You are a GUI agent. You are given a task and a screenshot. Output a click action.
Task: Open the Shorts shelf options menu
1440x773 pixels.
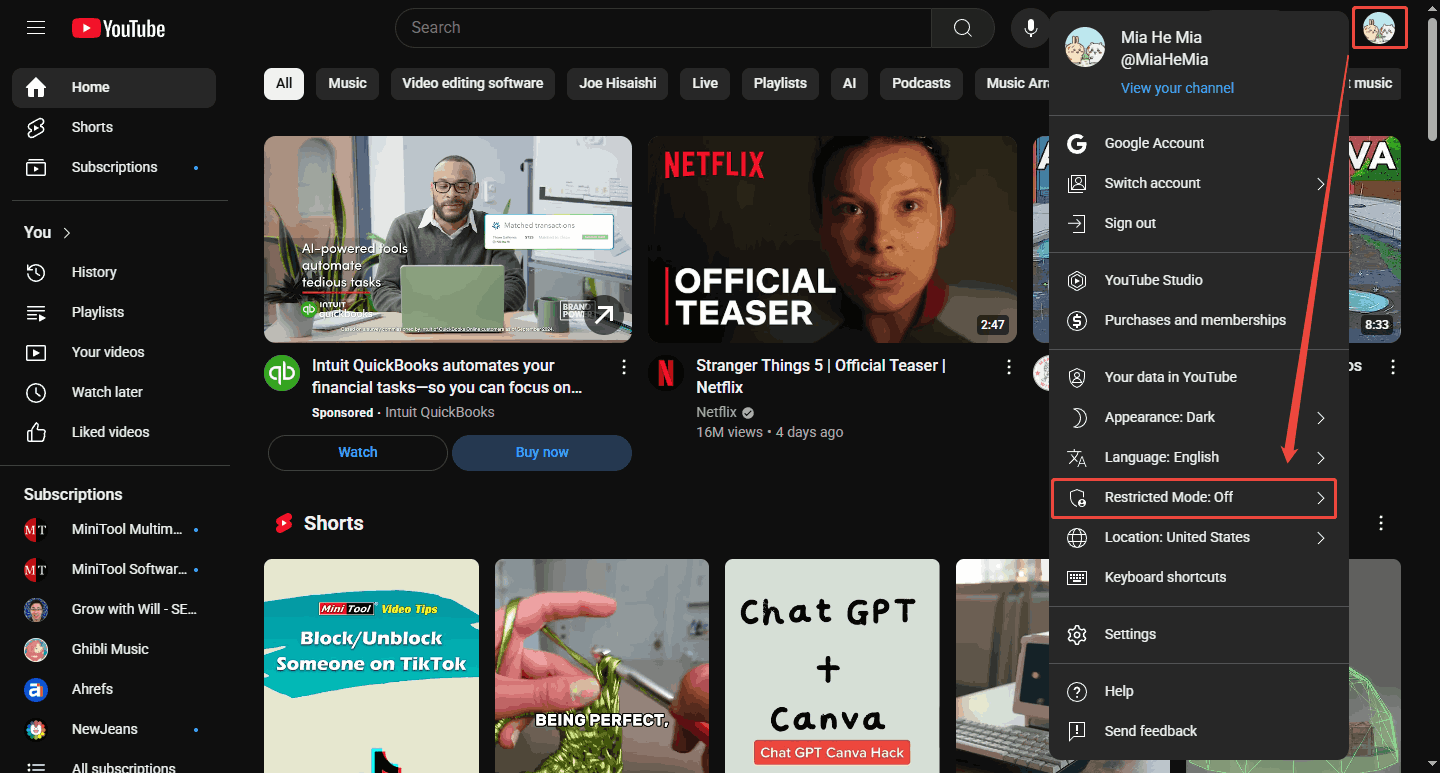1381,523
